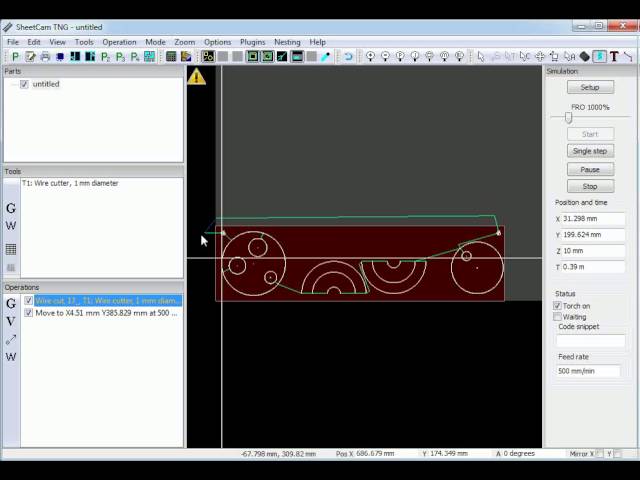This screenshot has height=480, width=640.
Task: Click the G icon in Operations panel
Action: pyautogui.click(x=11, y=303)
